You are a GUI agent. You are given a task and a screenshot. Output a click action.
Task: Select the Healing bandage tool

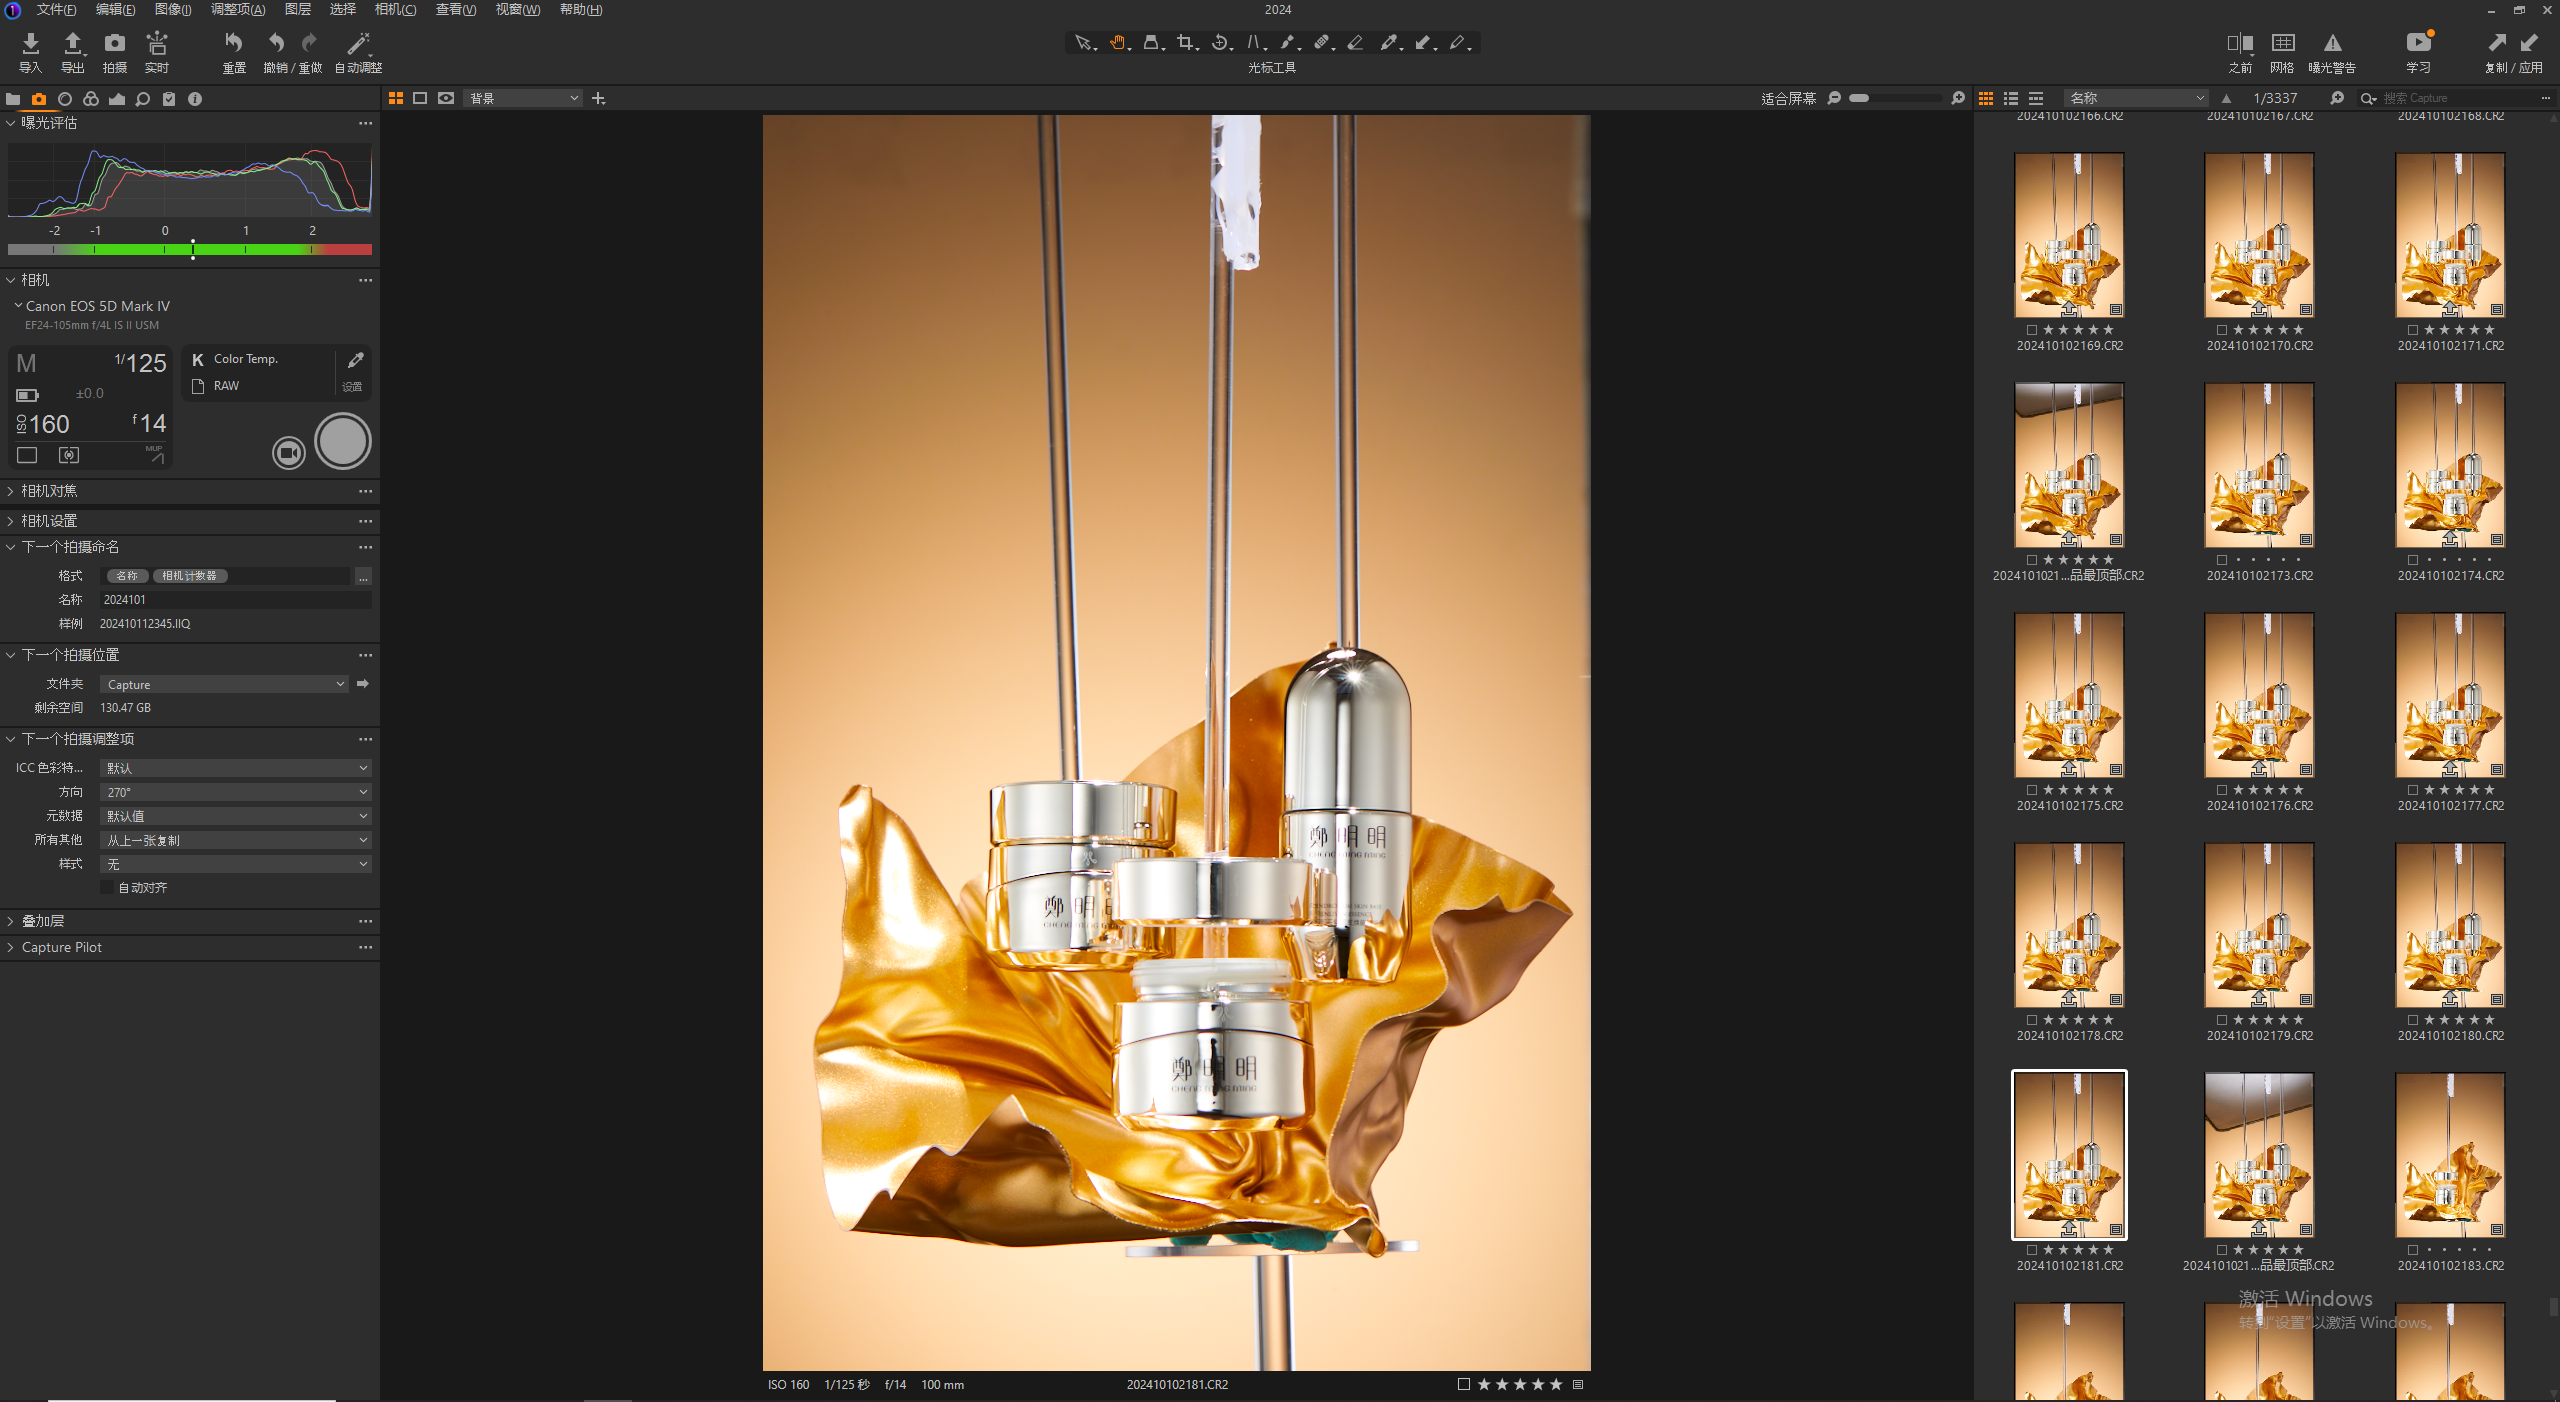click(x=1322, y=43)
